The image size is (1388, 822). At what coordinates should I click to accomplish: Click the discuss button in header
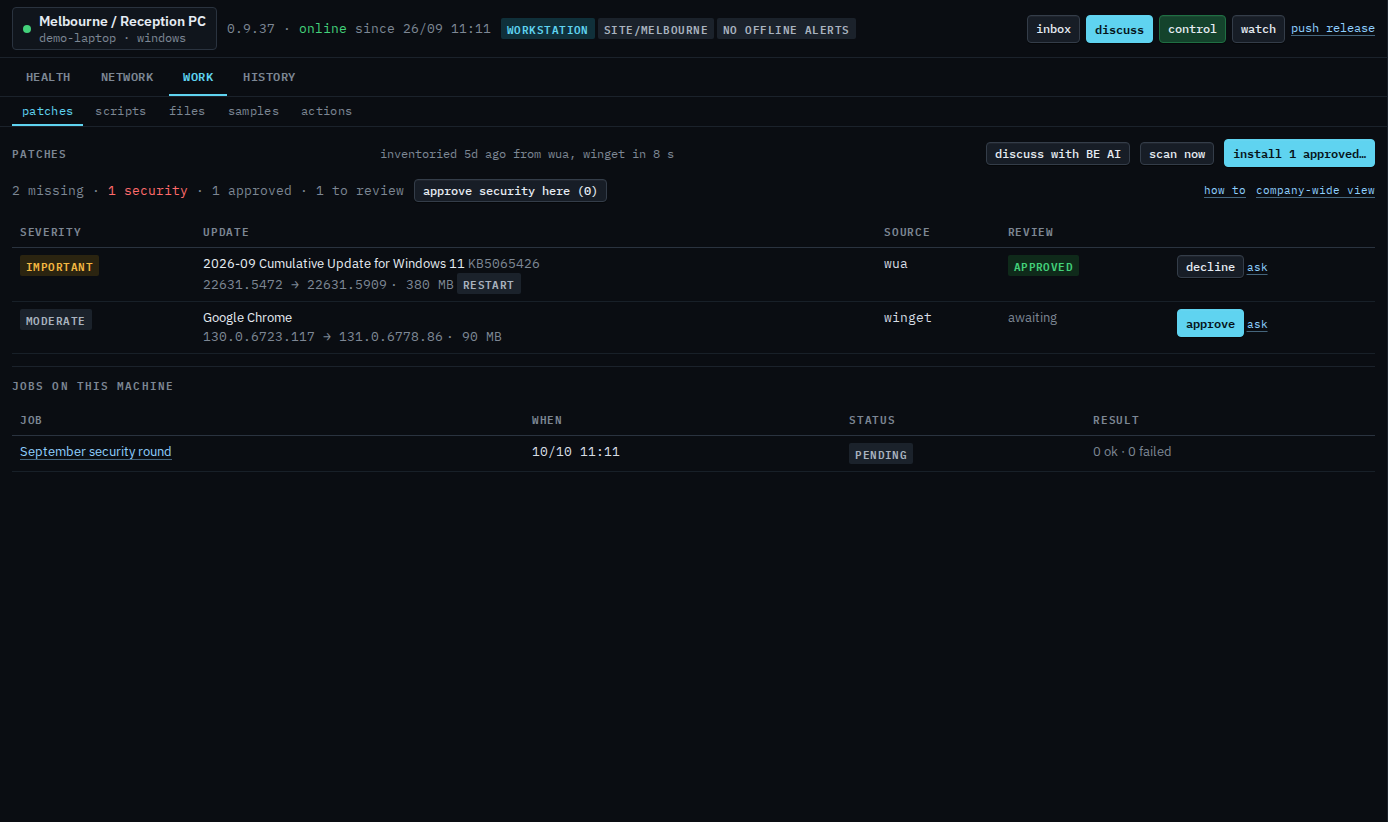pyautogui.click(x=1119, y=29)
